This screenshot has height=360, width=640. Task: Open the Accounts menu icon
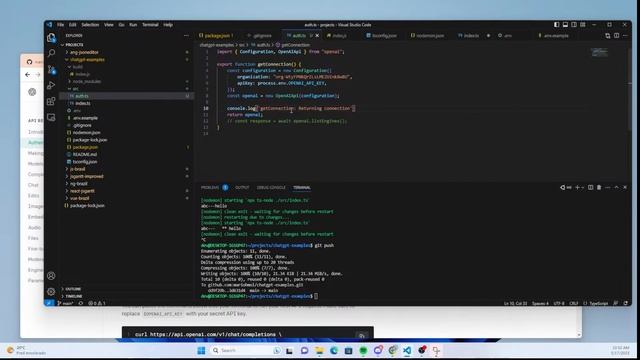pos(51,276)
